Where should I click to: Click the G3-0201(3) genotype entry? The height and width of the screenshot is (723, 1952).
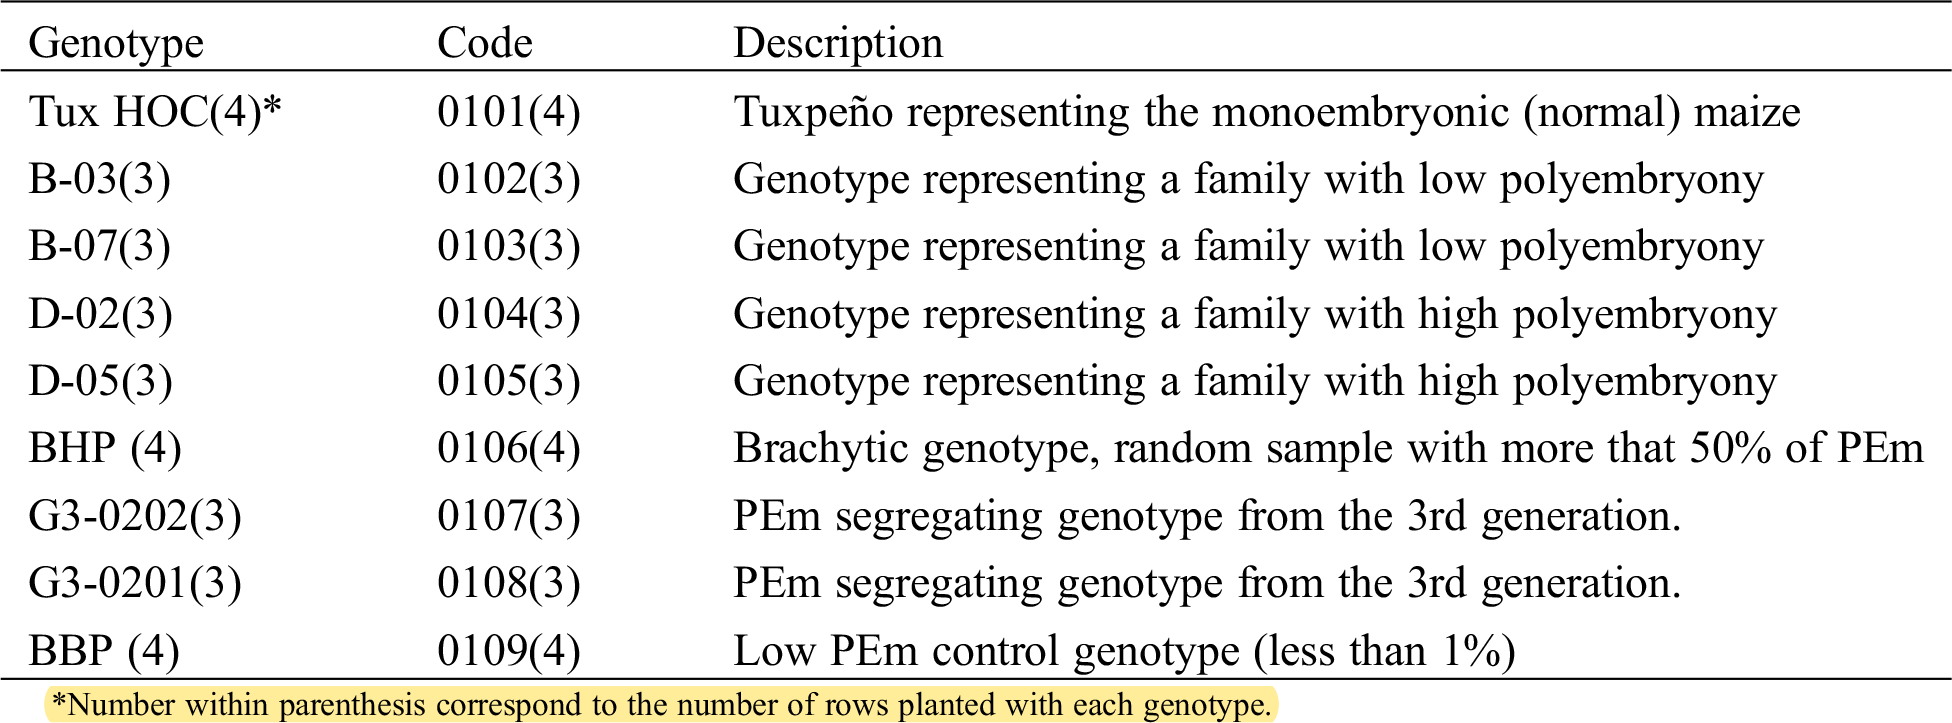coord(135,583)
